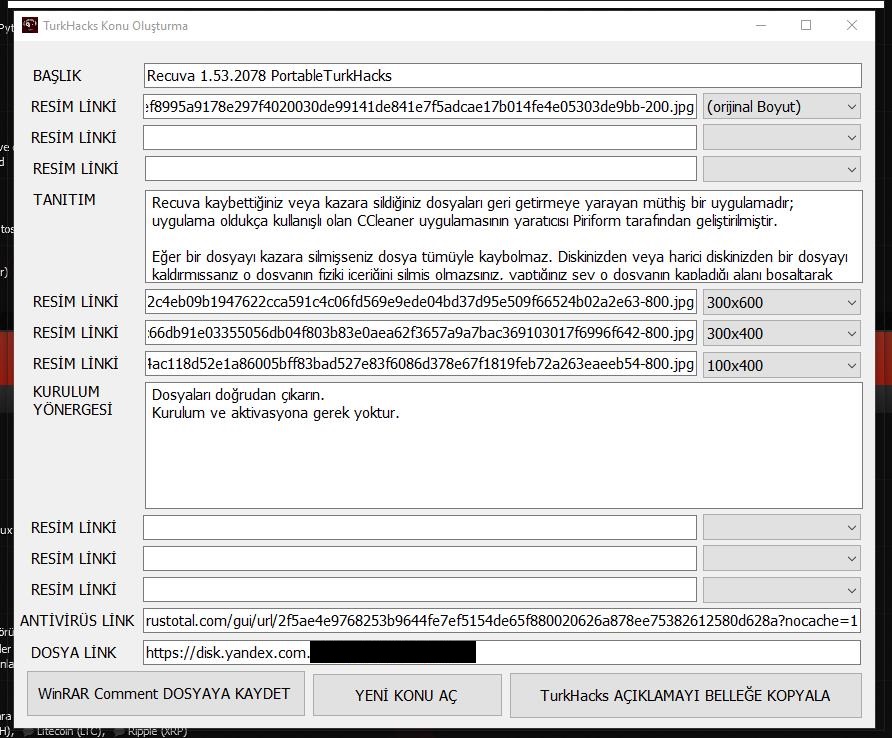Expand the 100x400 size dropdown
Viewport: 892px width, 738px height.
tap(782, 365)
